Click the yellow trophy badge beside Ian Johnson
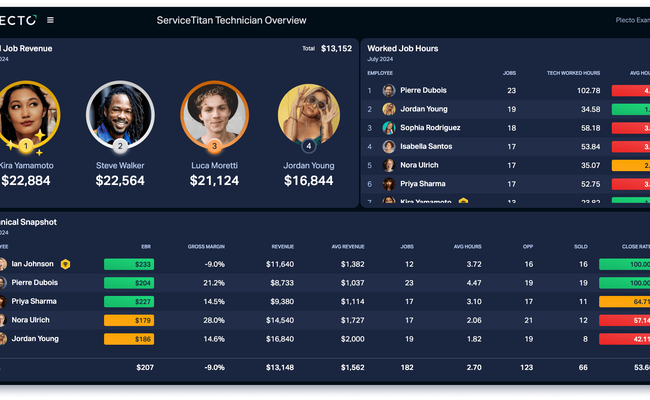650x400 pixels. pyautogui.click(x=65, y=264)
